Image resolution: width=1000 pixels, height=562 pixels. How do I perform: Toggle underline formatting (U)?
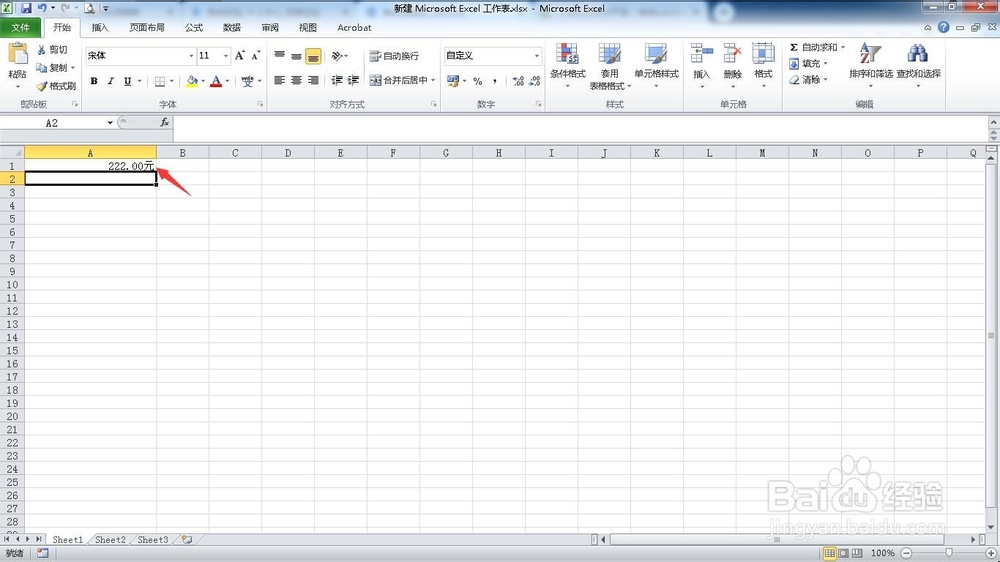(x=128, y=81)
